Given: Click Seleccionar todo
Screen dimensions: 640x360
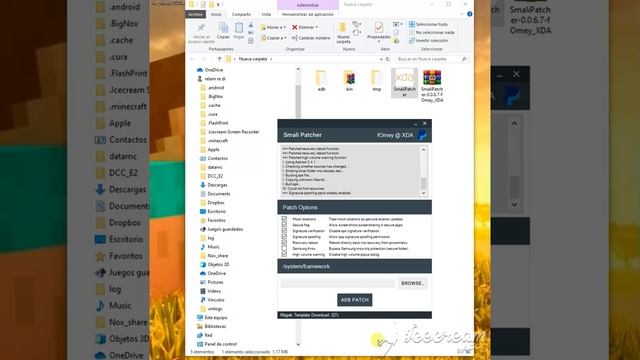Looking at the screenshot, I should (428, 24).
